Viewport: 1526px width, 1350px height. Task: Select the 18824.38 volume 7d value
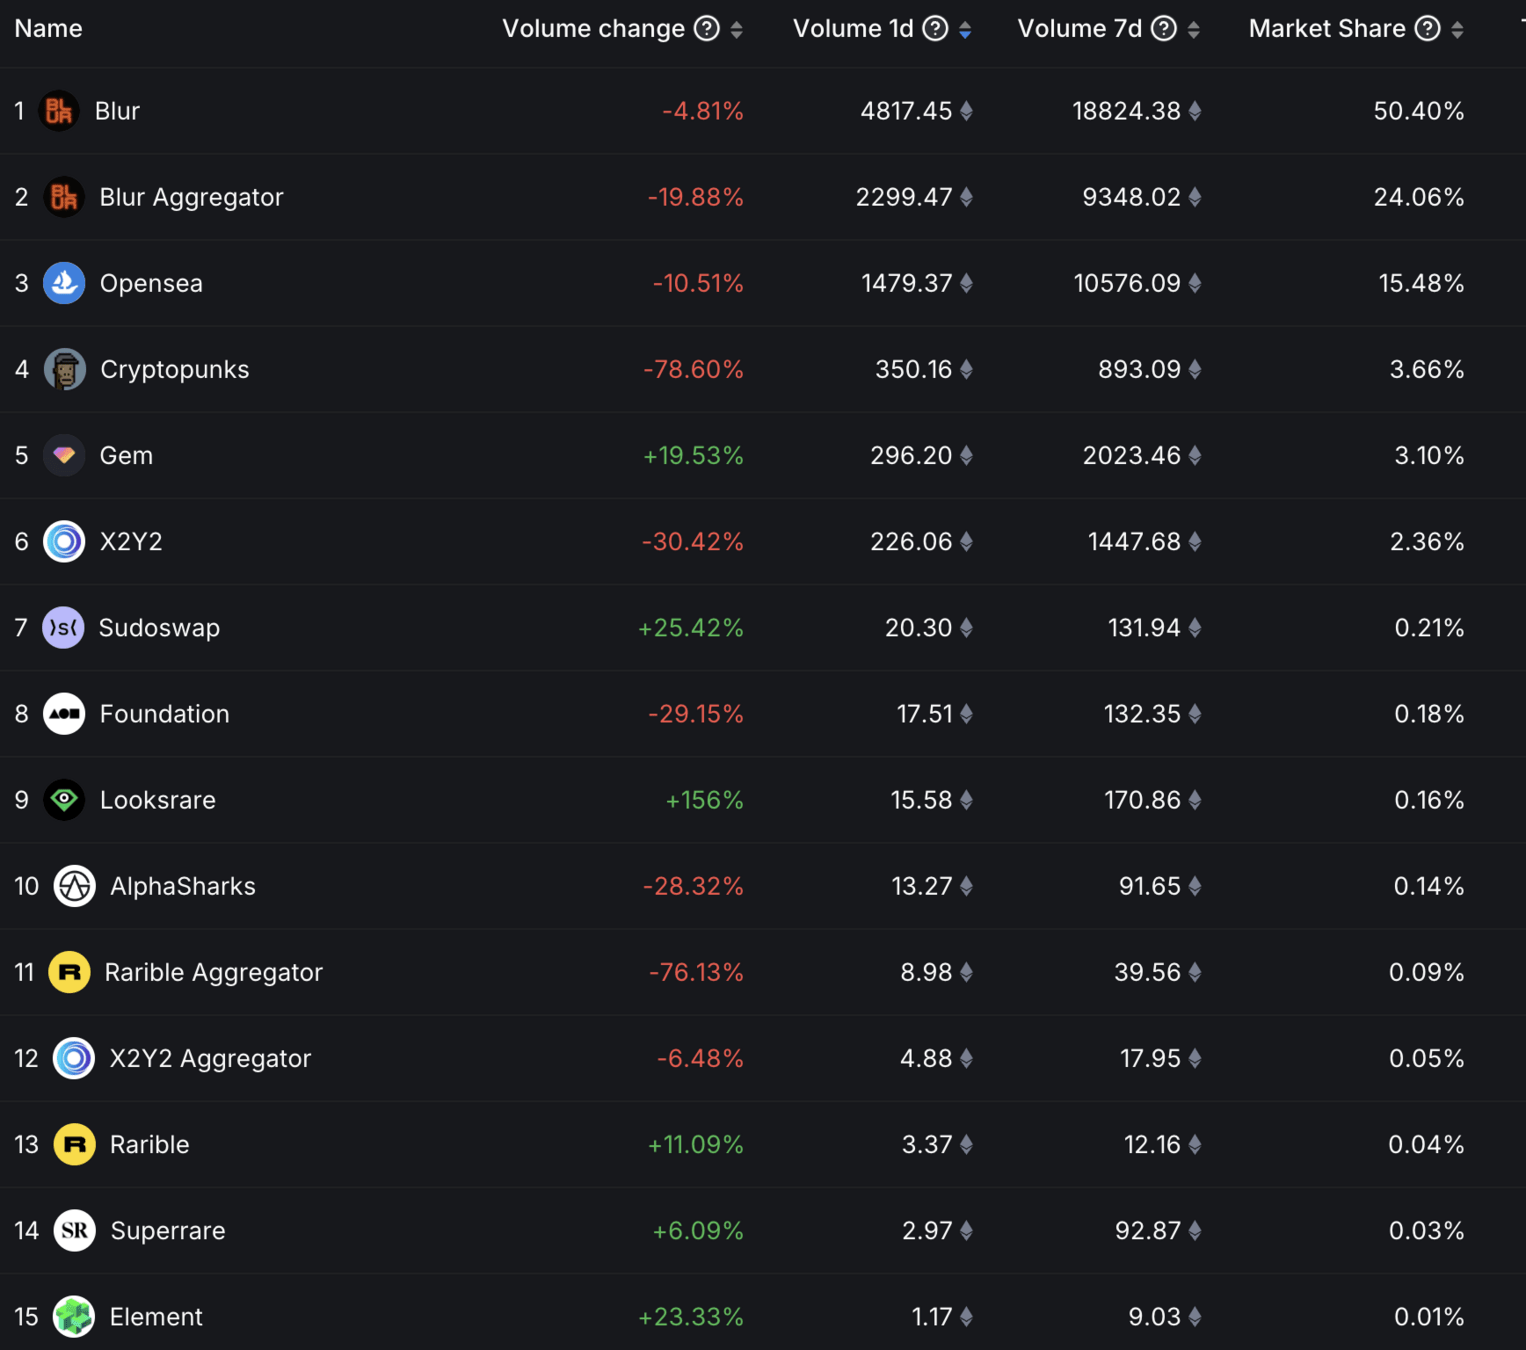click(x=1126, y=111)
